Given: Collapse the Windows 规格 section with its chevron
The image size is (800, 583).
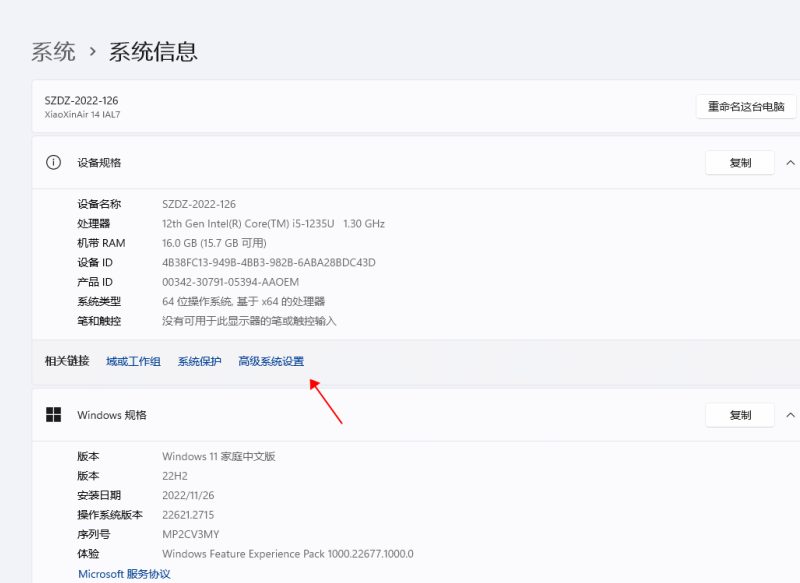Looking at the screenshot, I should click(x=790, y=415).
